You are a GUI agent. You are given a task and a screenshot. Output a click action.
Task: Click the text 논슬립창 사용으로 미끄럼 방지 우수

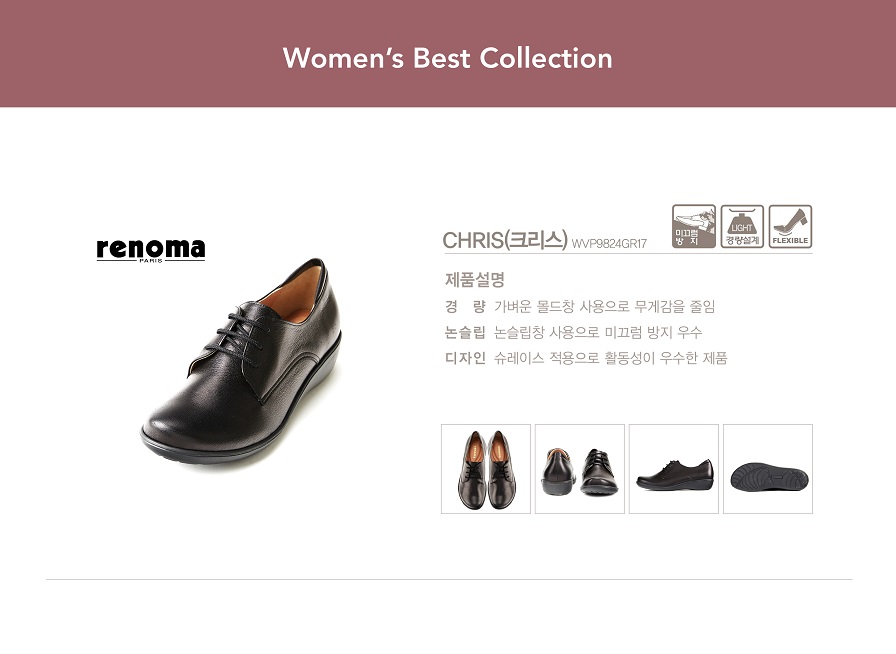pos(598,332)
